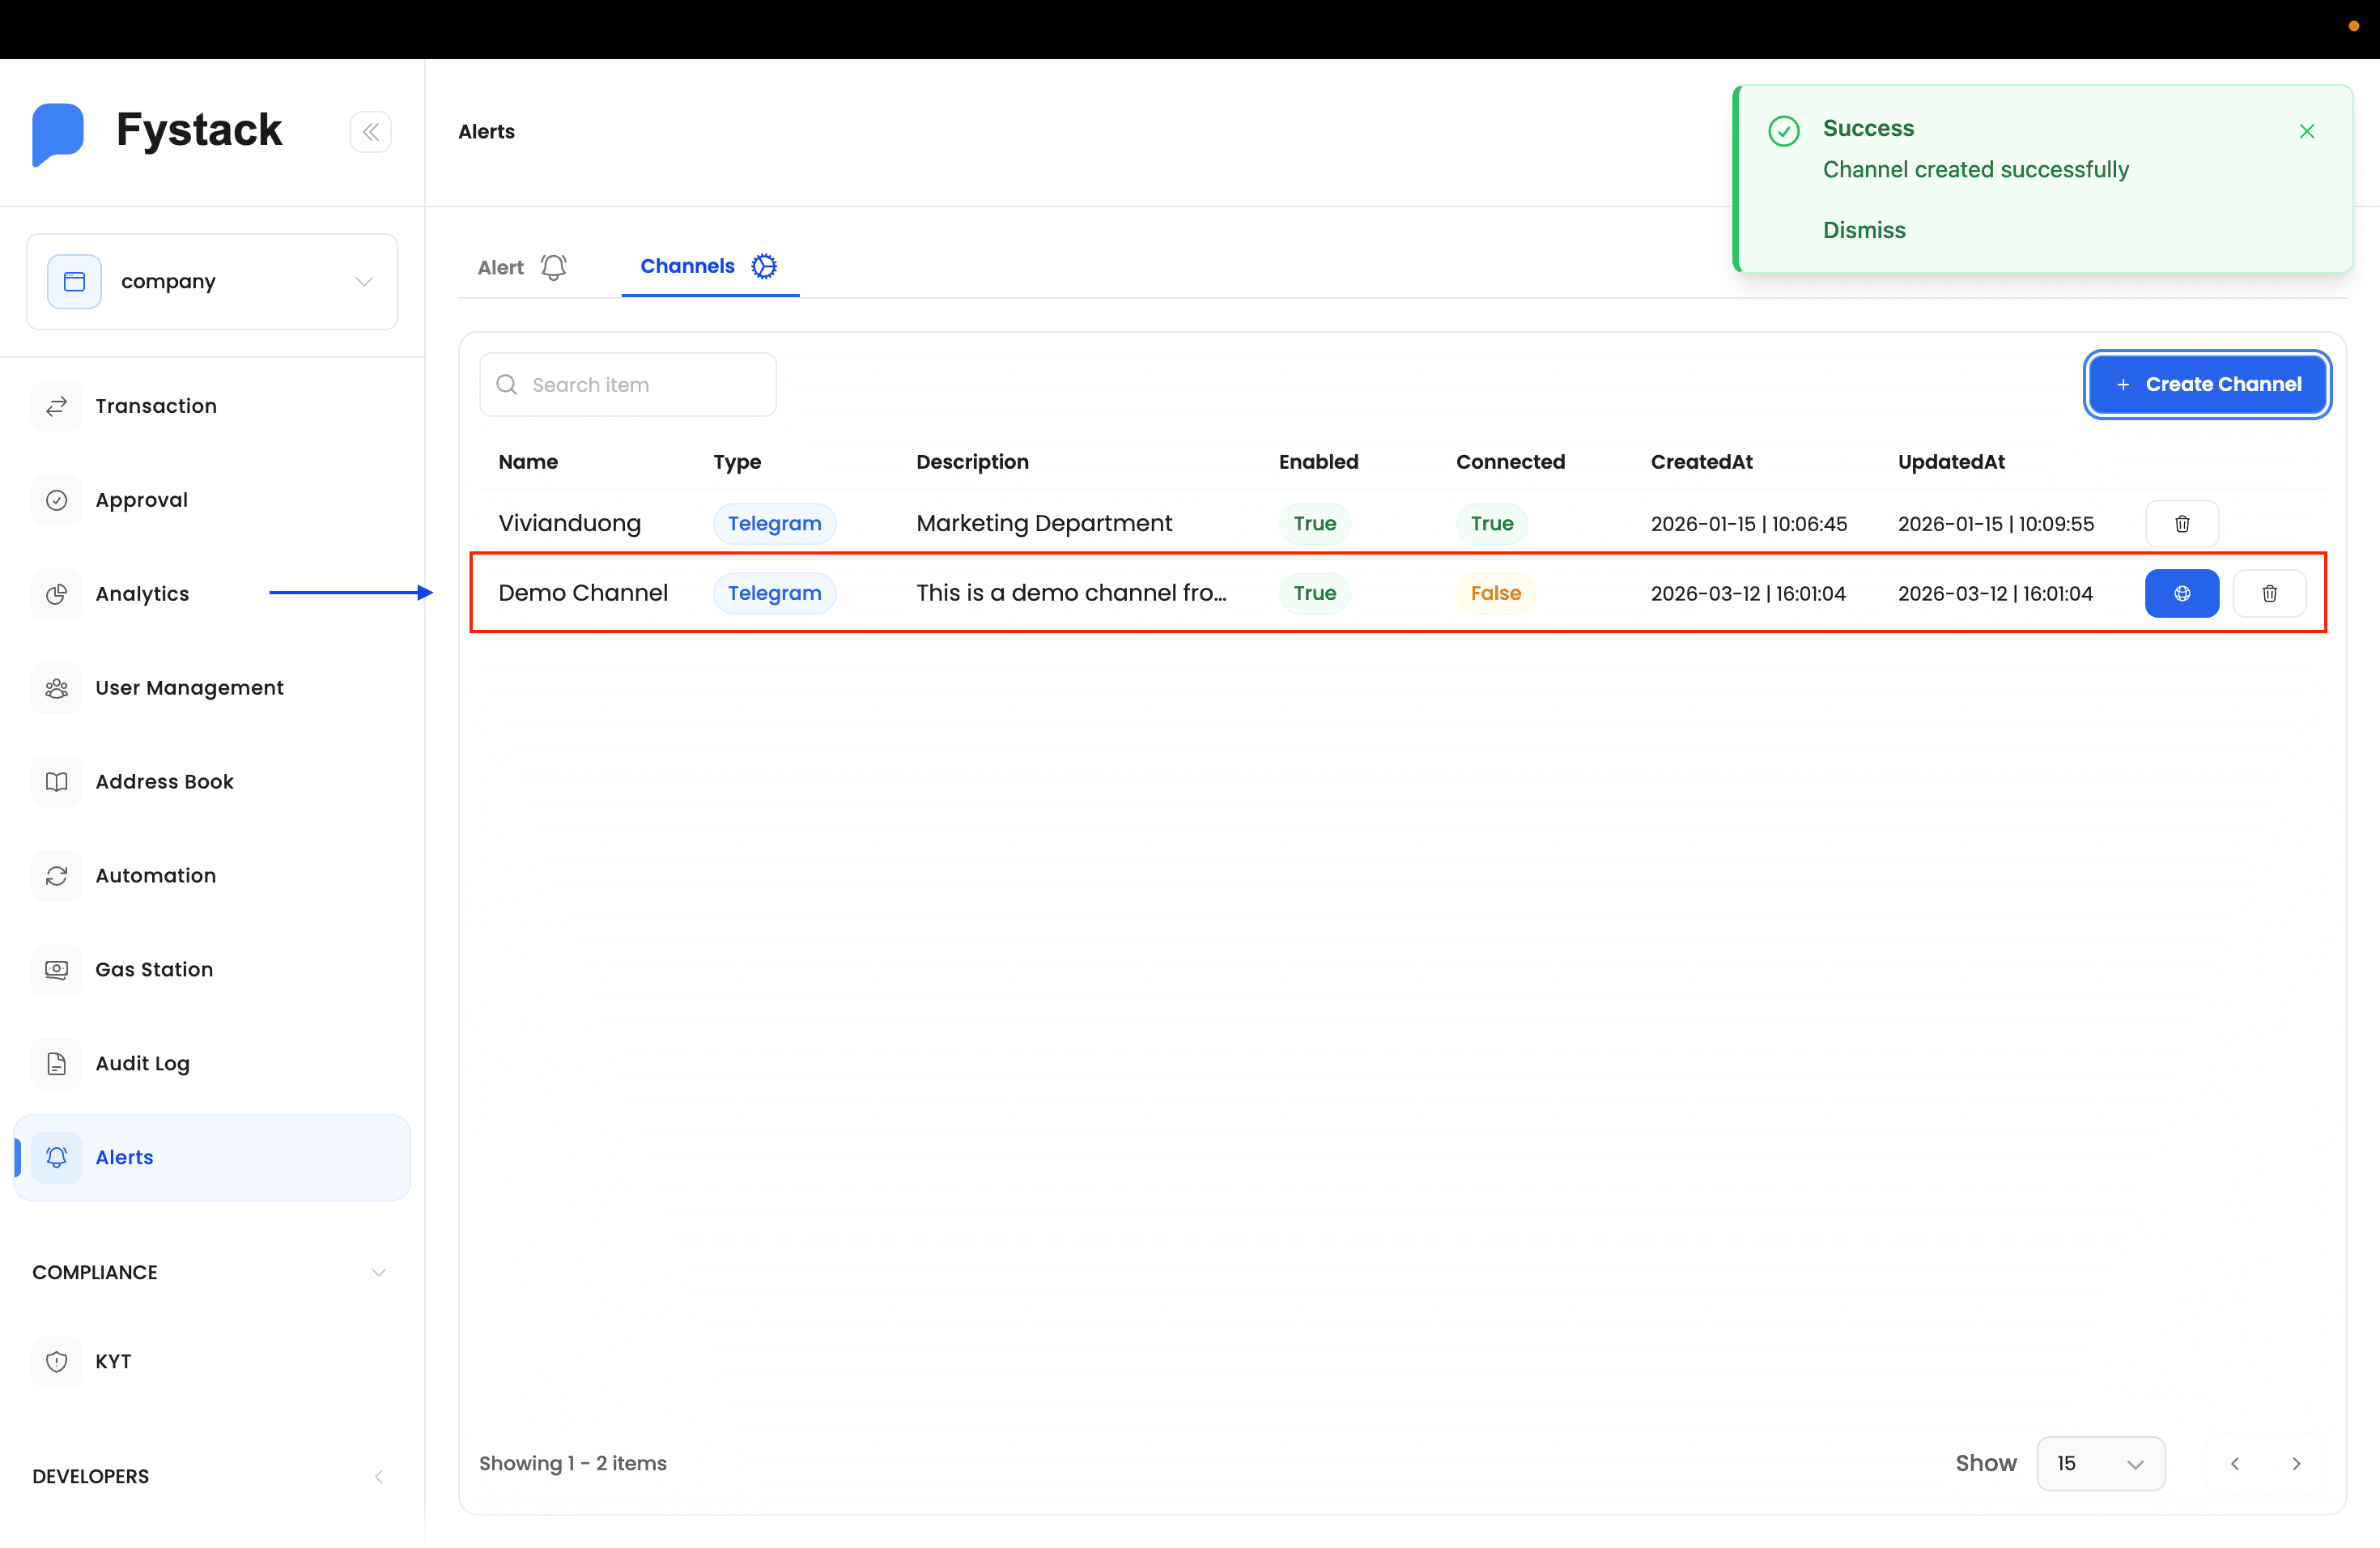The image size is (2380, 1548).
Task: Open User Management via its sidebar icon
Action: [x=57, y=688]
